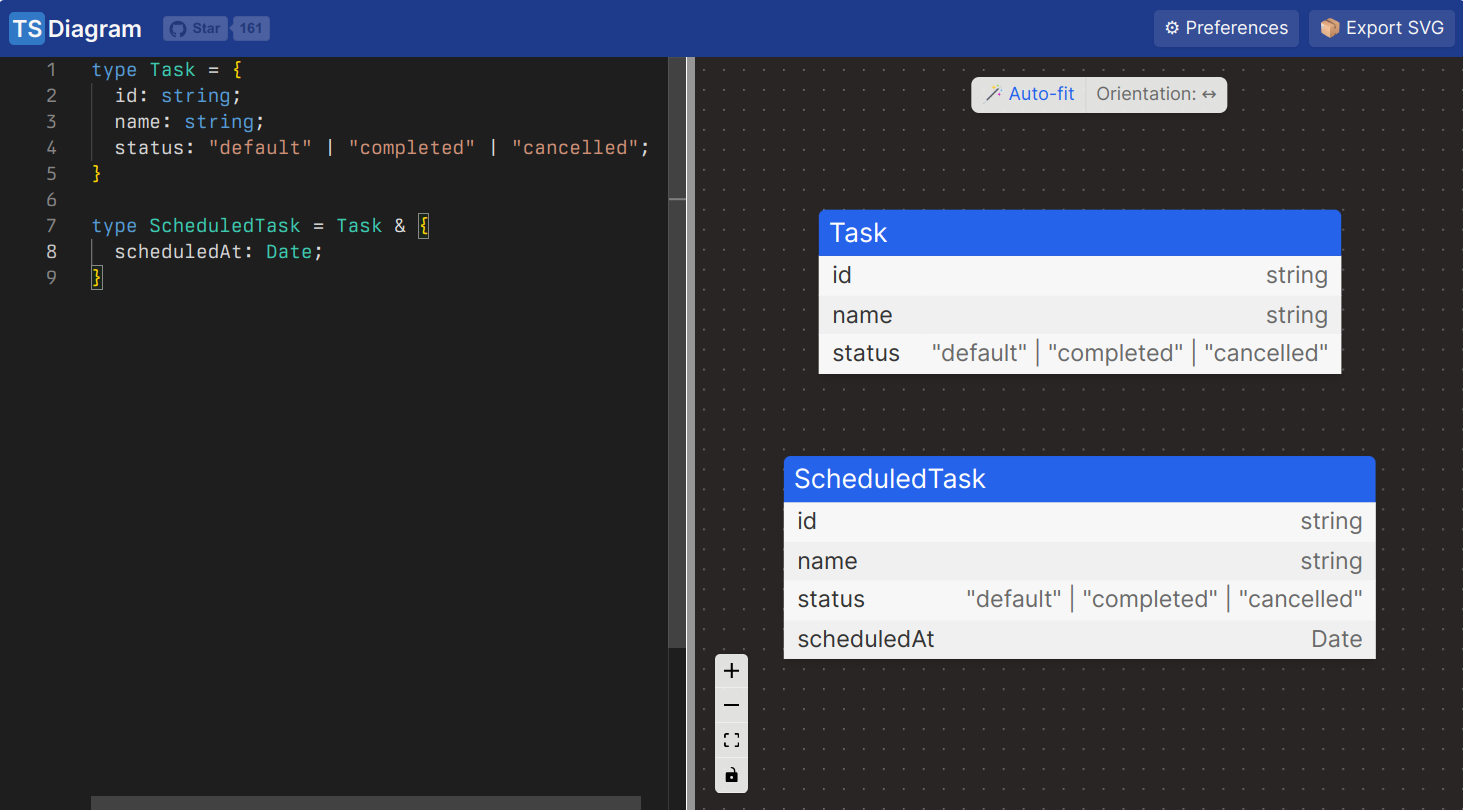Click the closing brace on line 9

coord(97,278)
